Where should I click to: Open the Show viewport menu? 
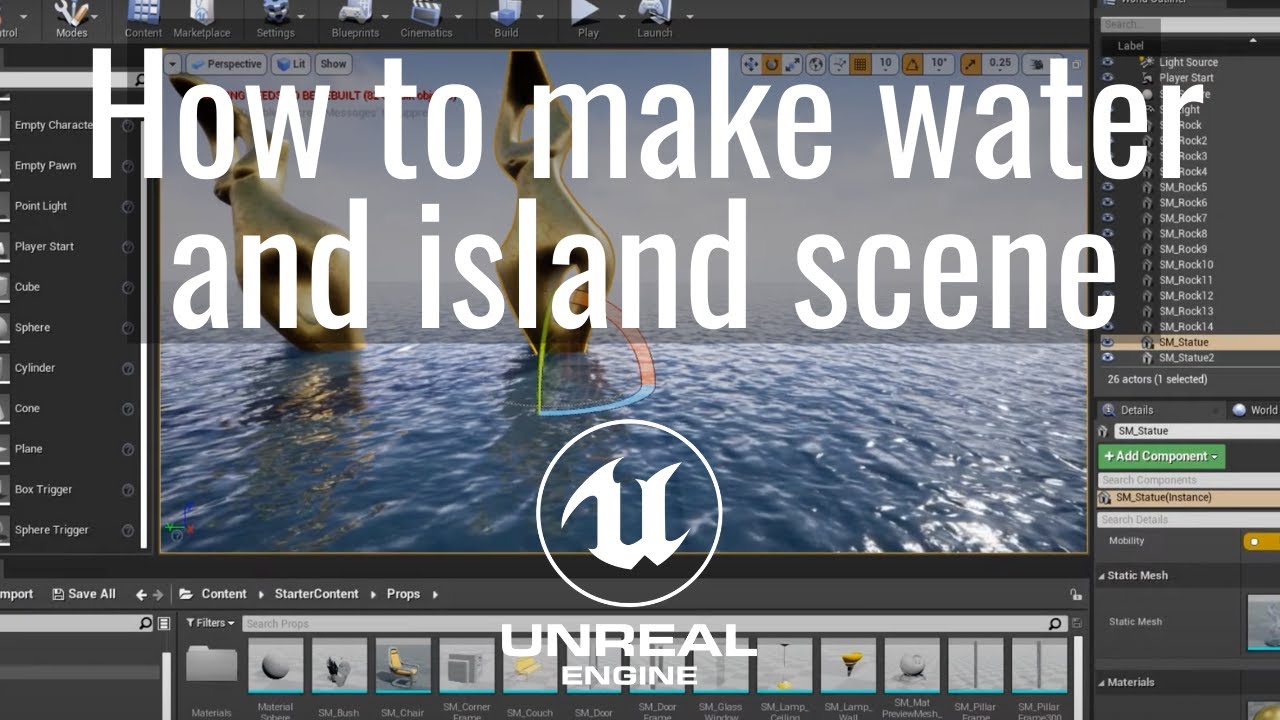pos(333,64)
